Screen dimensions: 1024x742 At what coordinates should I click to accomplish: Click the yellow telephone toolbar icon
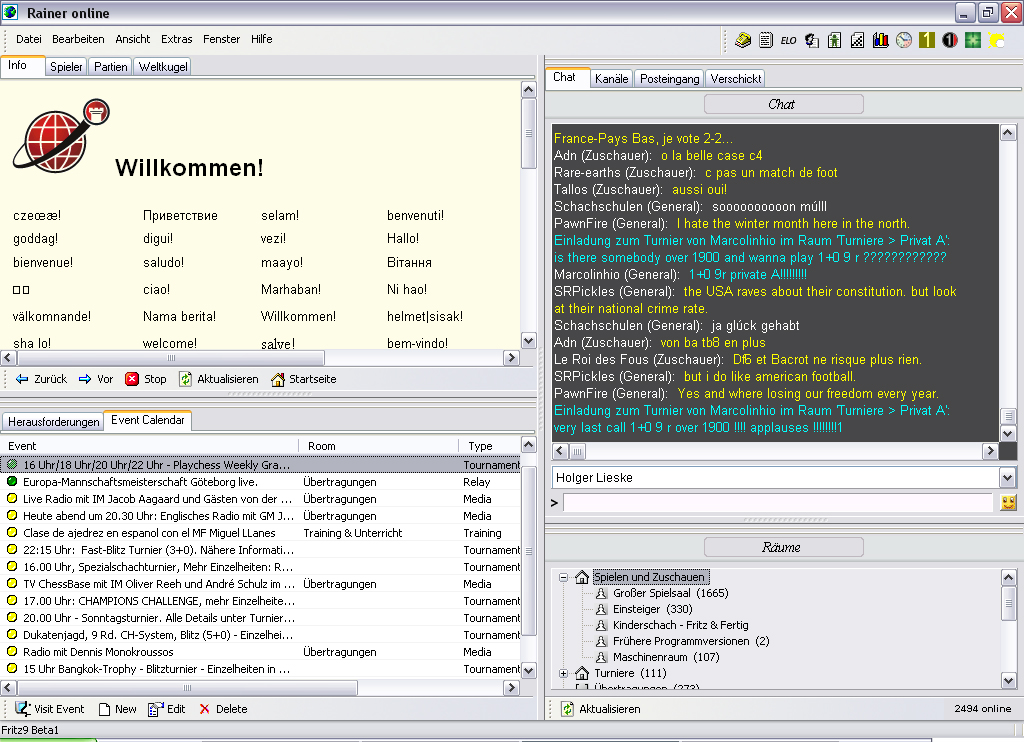point(743,40)
